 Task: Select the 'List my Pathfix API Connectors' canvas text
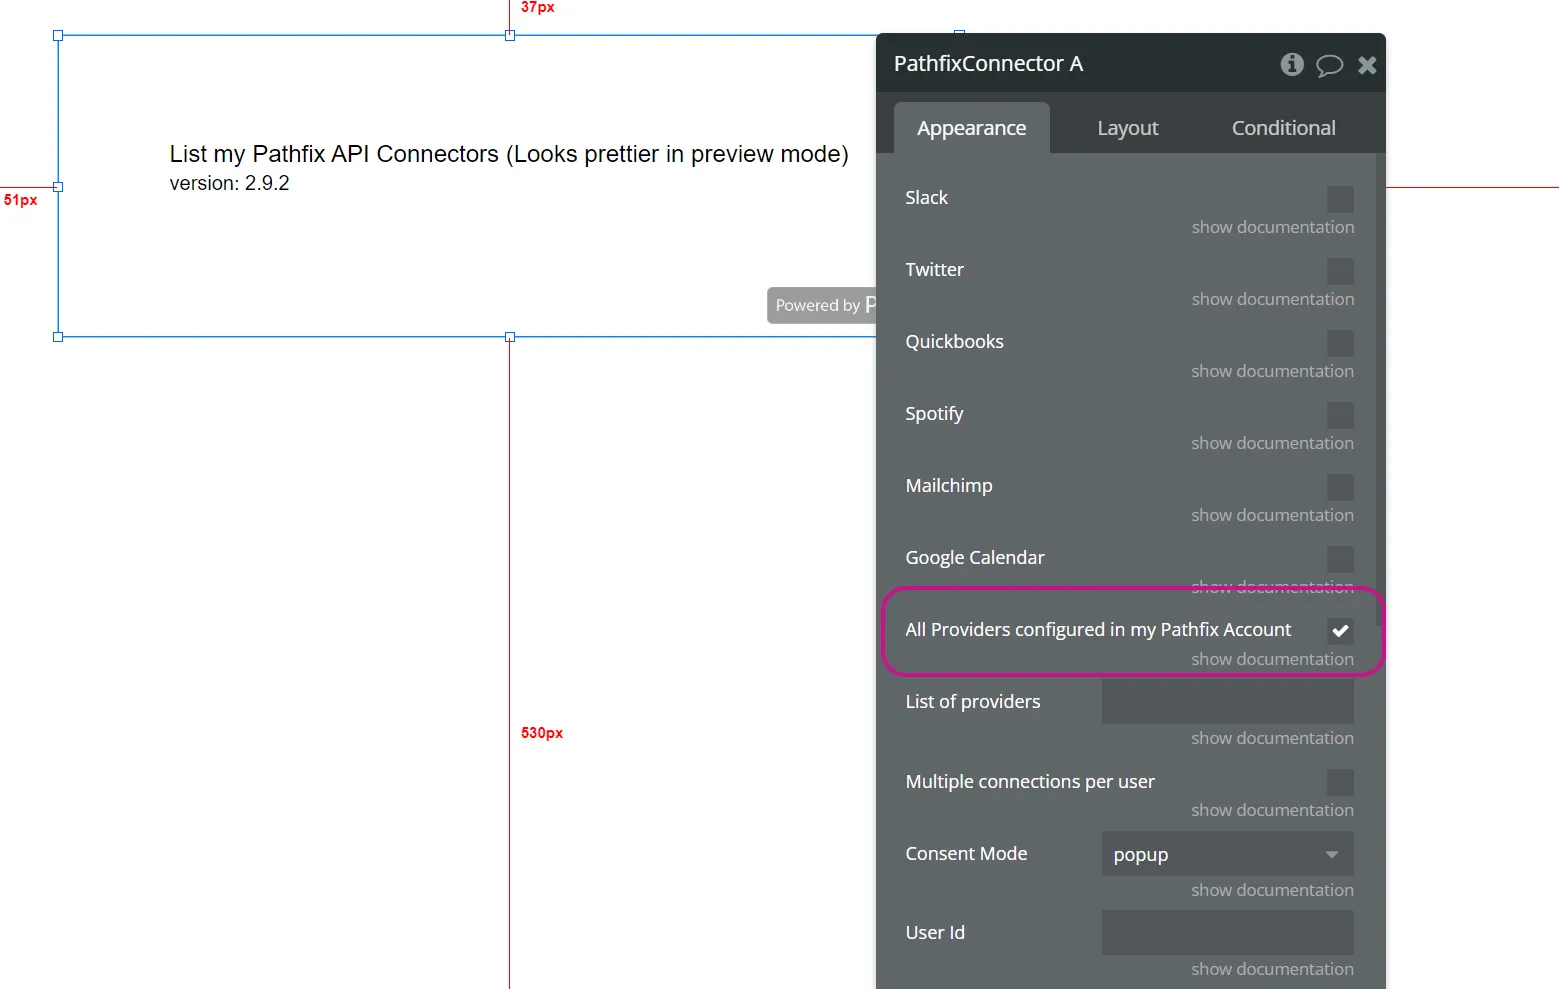pos(509,154)
